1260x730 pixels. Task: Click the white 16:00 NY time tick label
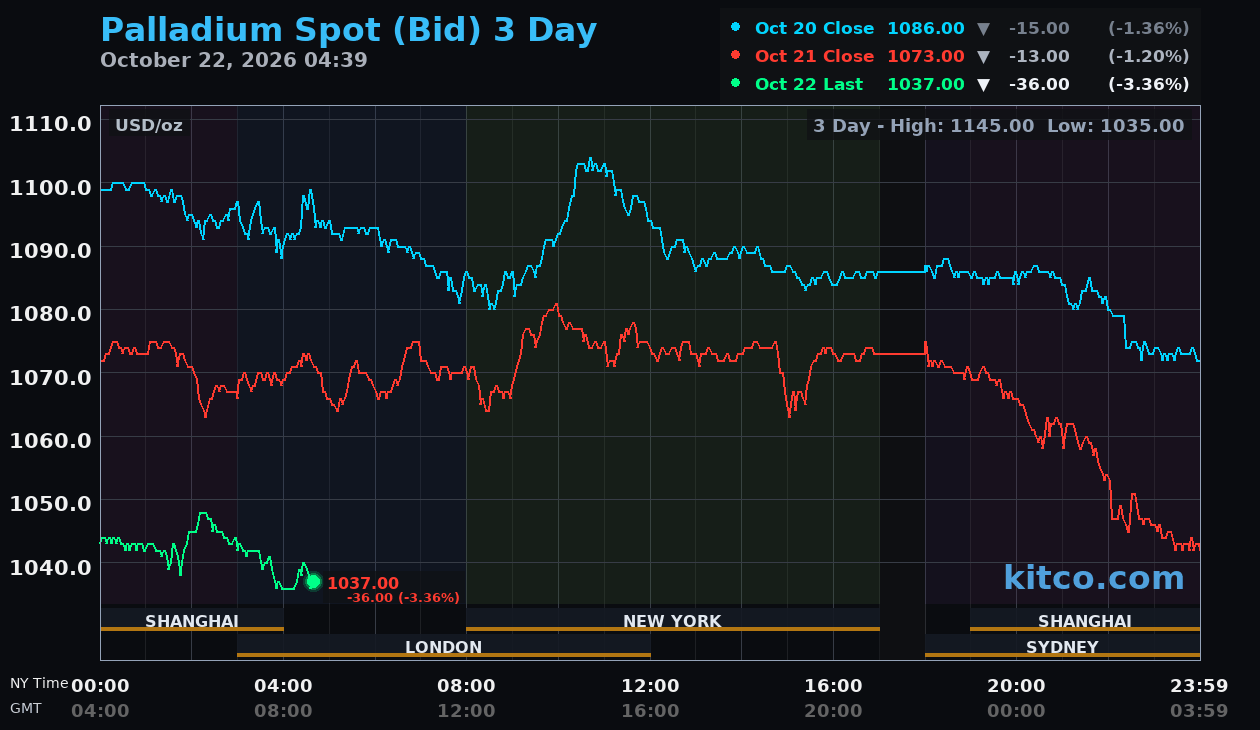[x=833, y=686]
